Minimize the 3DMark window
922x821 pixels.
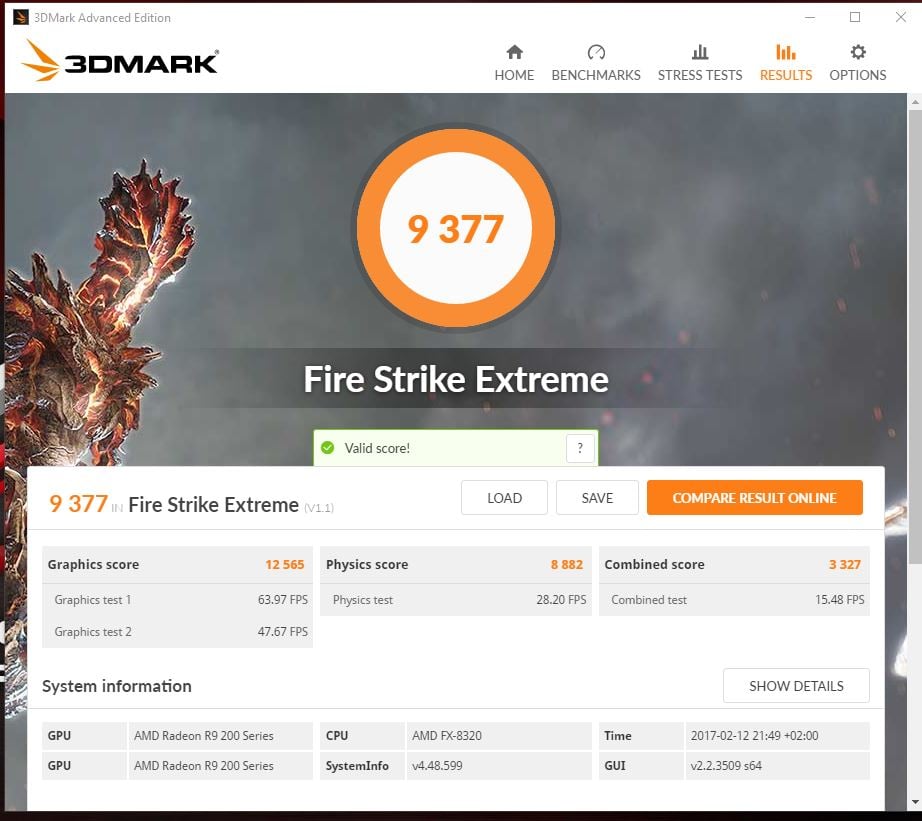pyautogui.click(x=810, y=18)
